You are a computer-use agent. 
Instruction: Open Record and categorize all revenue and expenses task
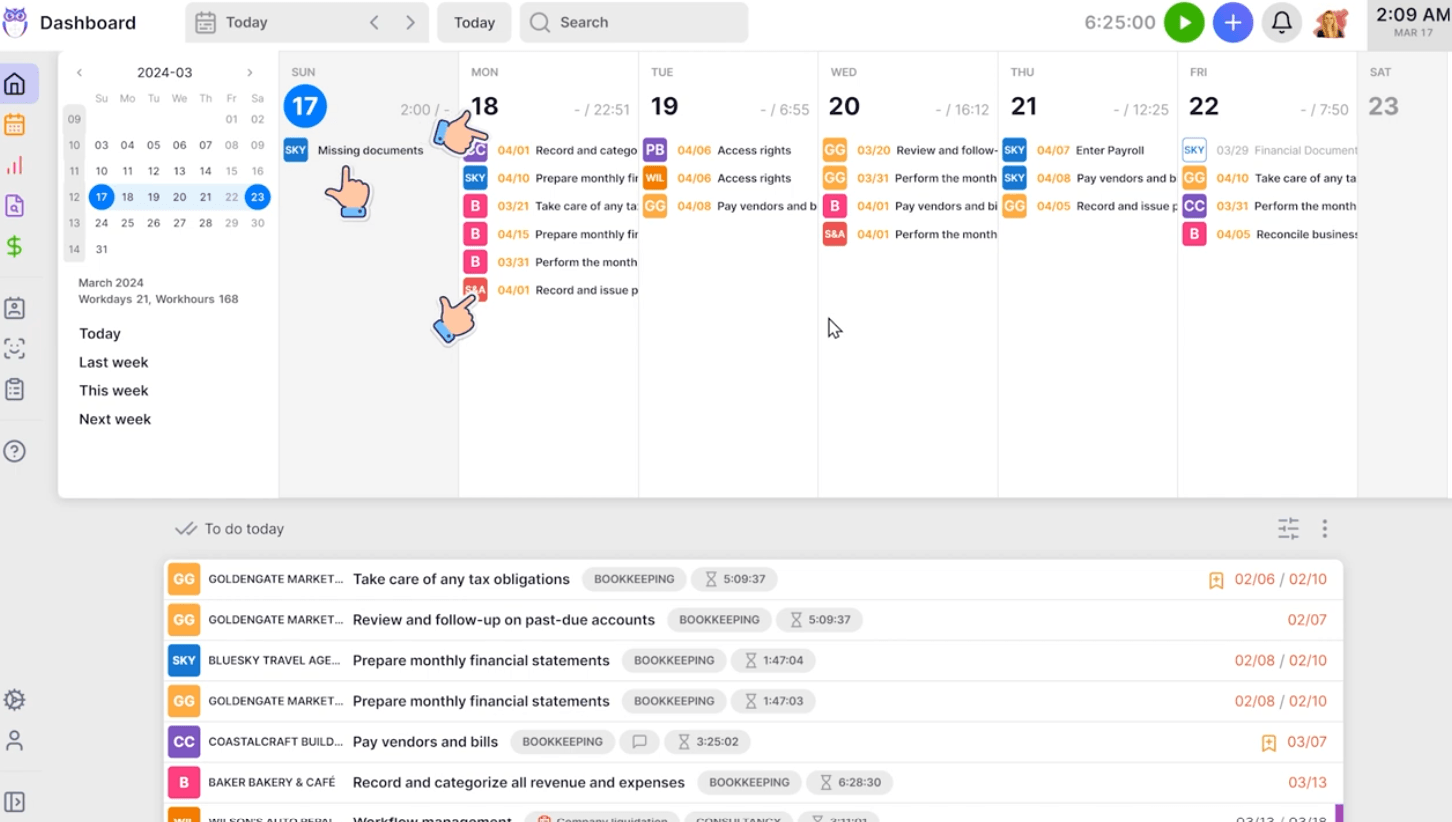[x=519, y=783]
